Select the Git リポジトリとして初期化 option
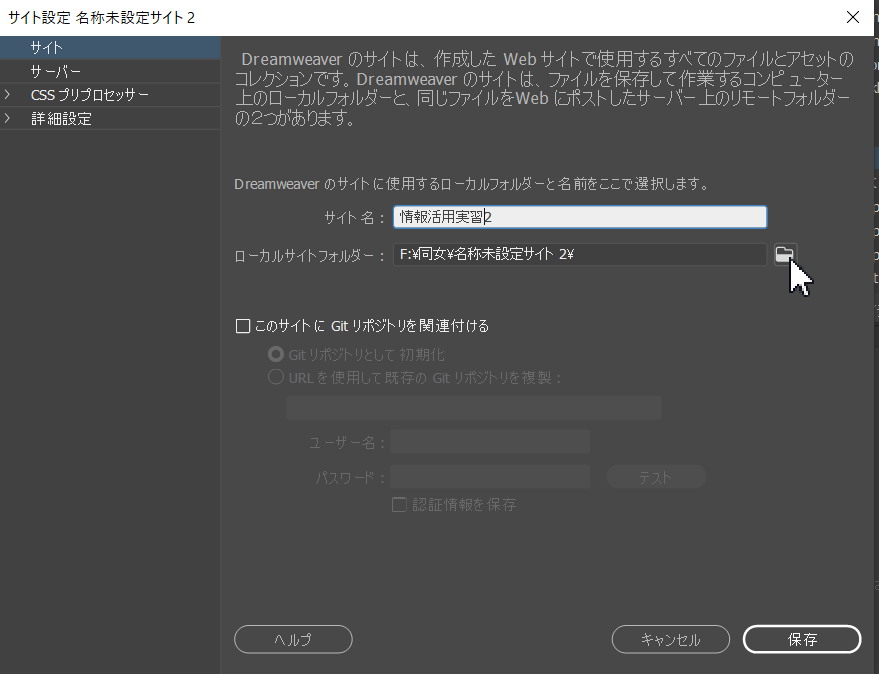The image size is (879, 674). pyautogui.click(x=275, y=352)
